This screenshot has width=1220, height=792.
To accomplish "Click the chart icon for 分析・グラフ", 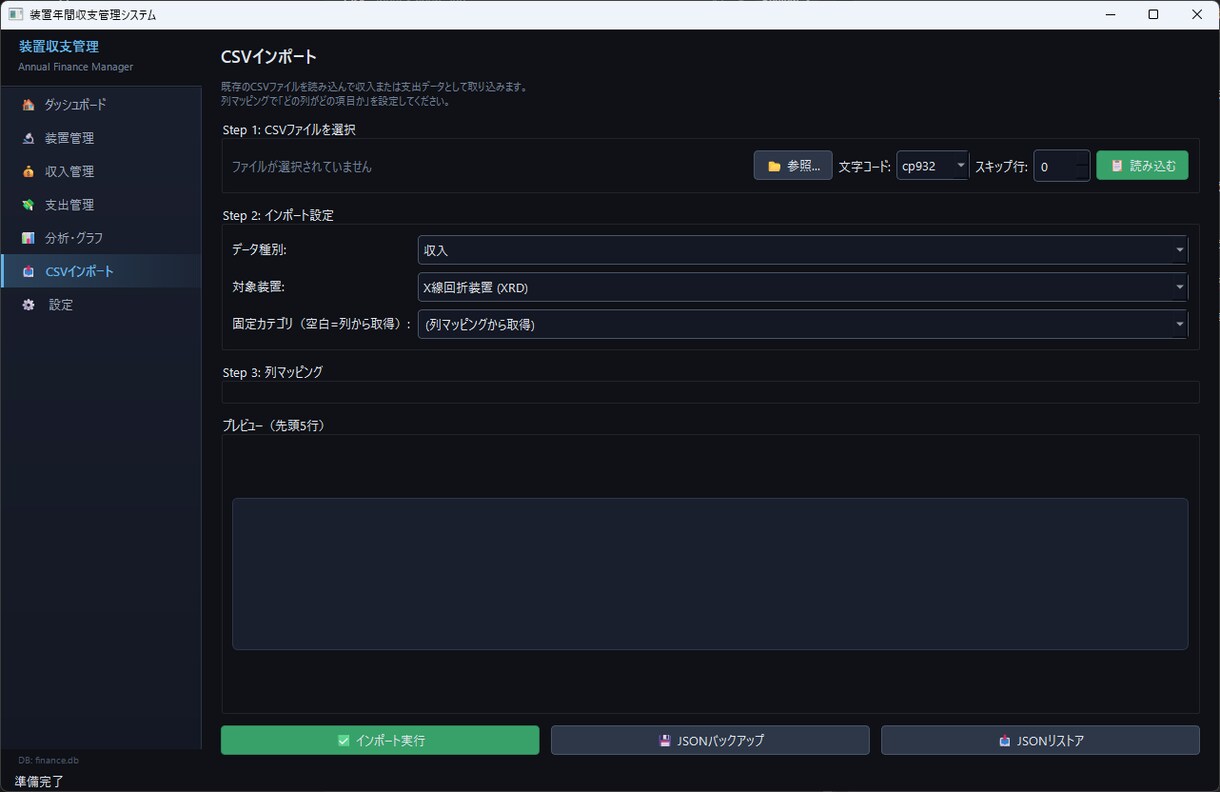I will pyautogui.click(x=28, y=238).
